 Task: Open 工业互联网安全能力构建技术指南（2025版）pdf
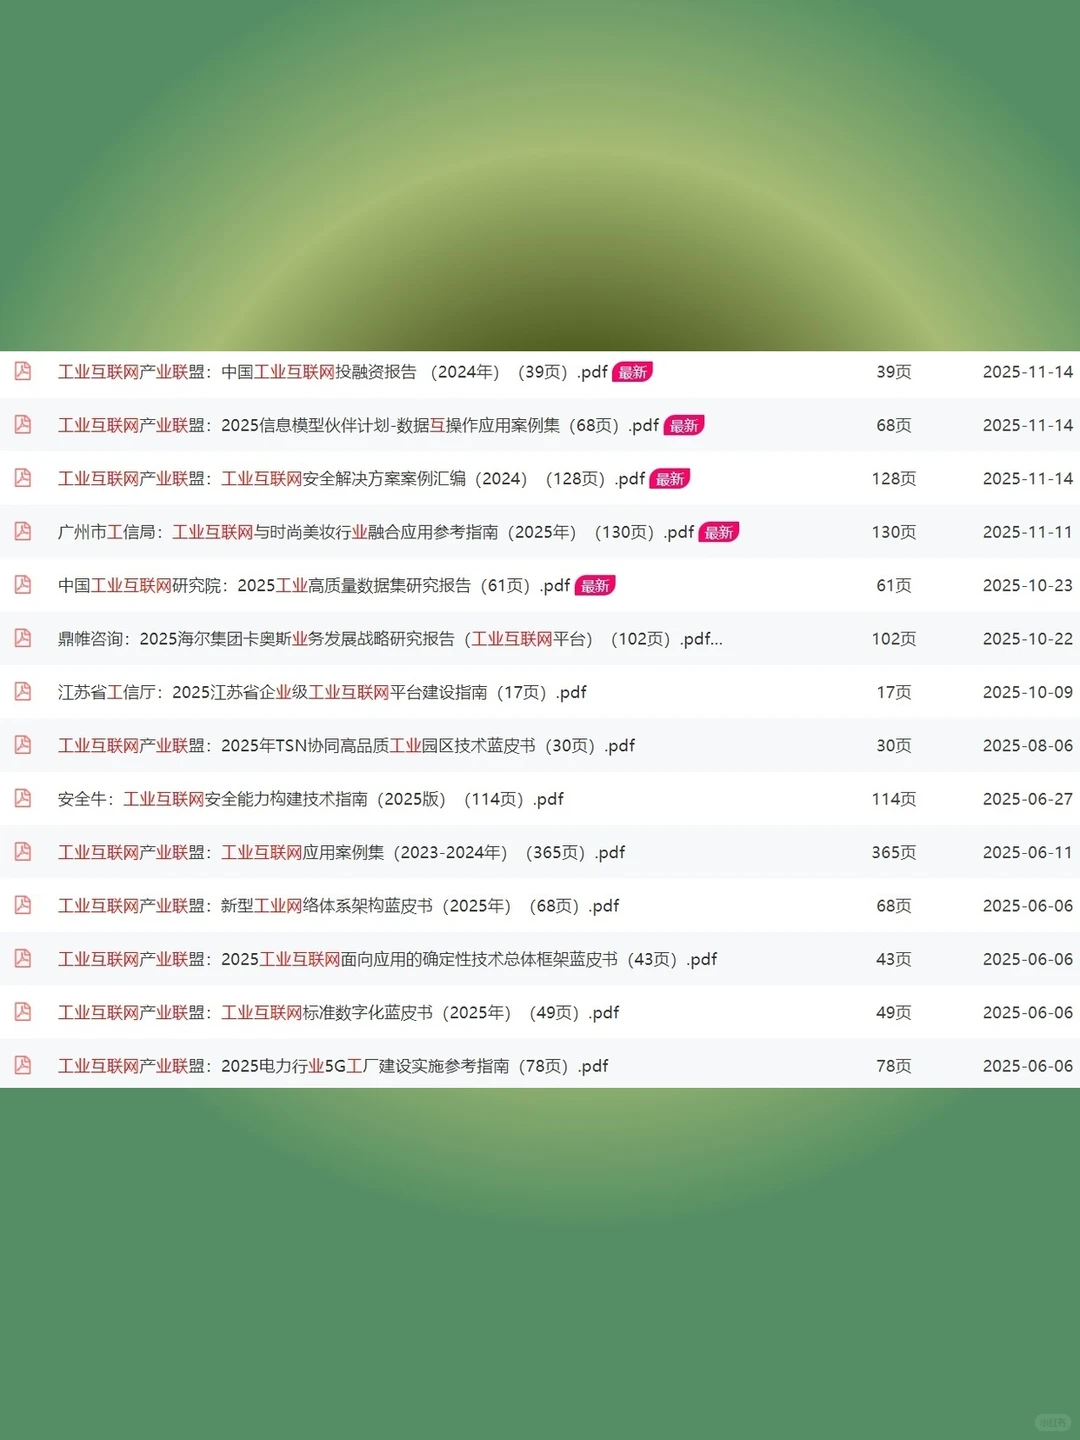point(310,799)
